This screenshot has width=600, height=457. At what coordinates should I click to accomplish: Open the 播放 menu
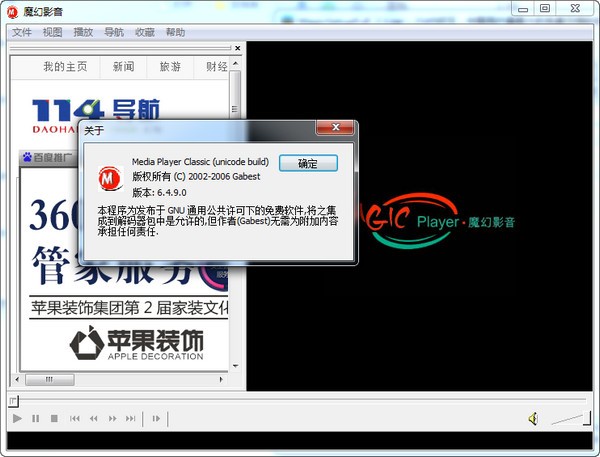pyautogui.click(x=83, y=32)
